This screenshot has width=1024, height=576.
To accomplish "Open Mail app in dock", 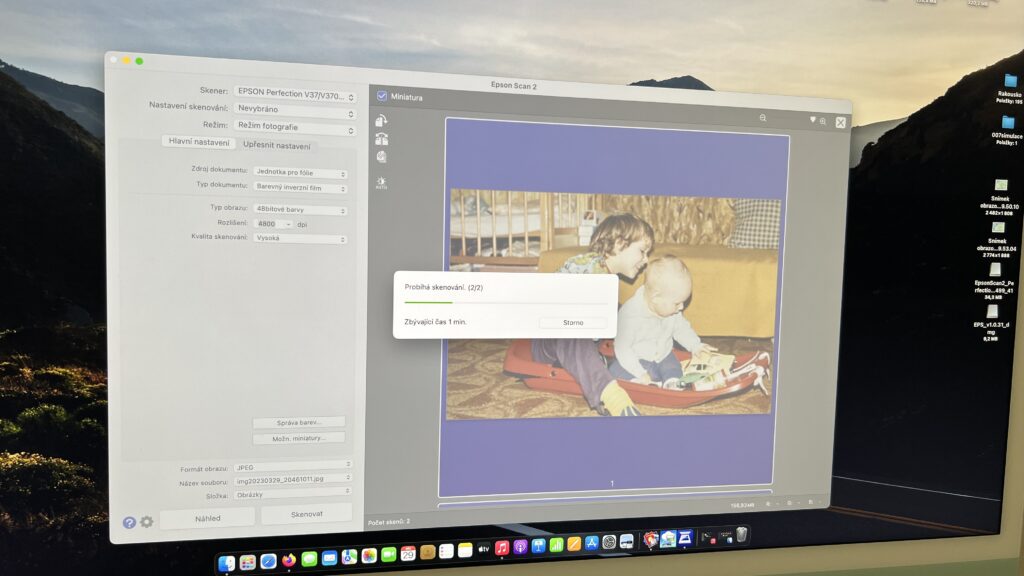I will tap(330, 558).
